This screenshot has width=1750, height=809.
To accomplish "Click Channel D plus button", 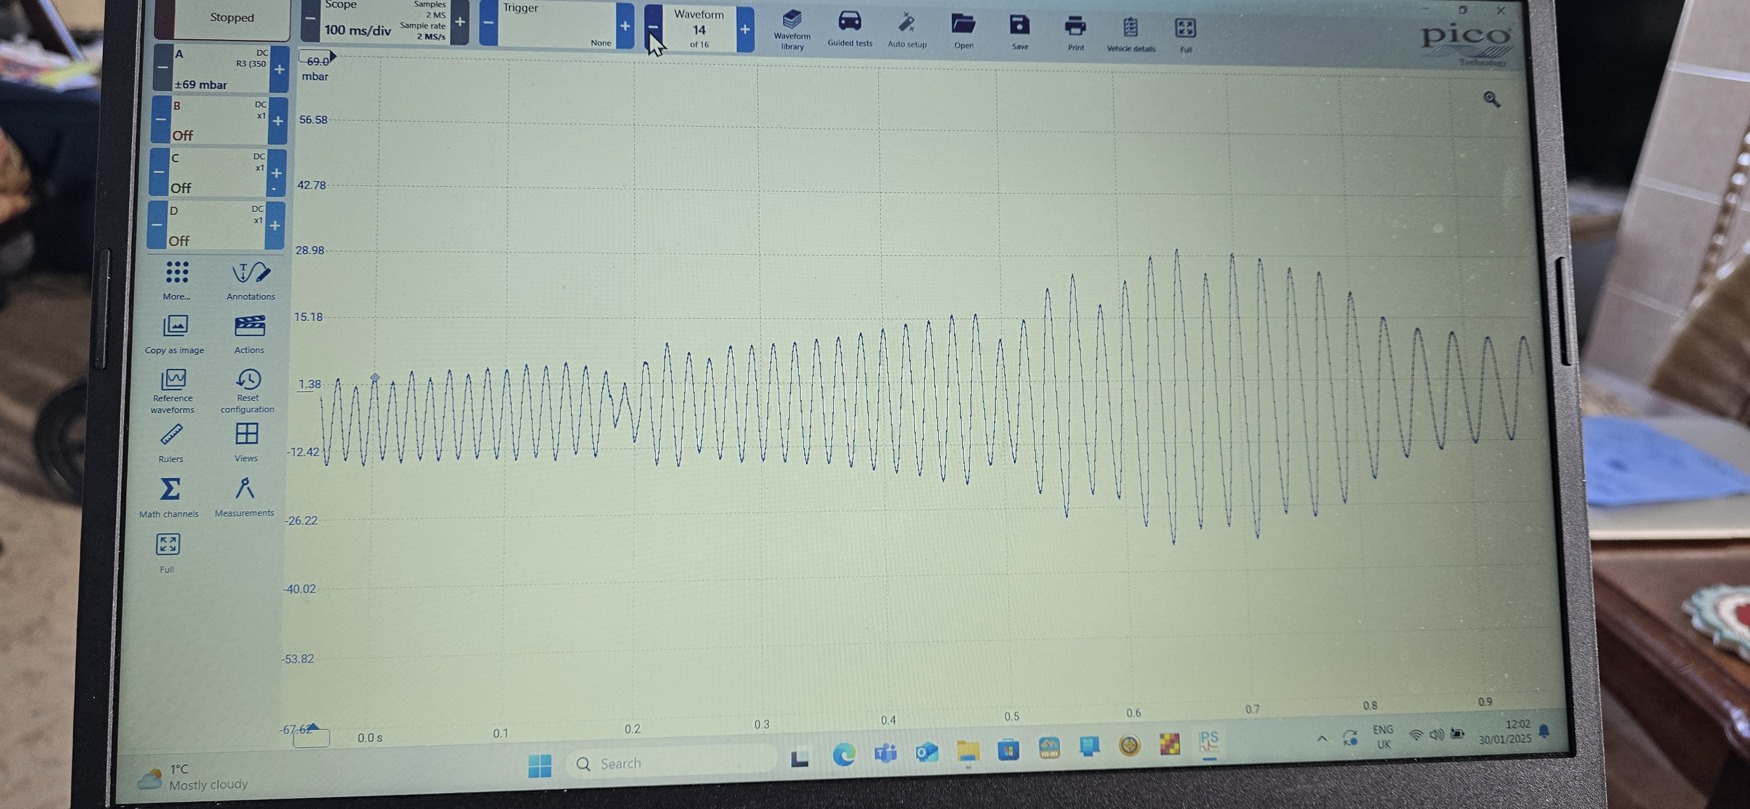I will click(274, 226).
